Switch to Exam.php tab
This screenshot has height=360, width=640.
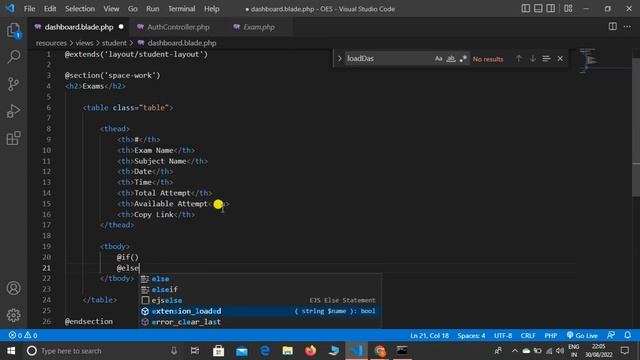point(259,27)
